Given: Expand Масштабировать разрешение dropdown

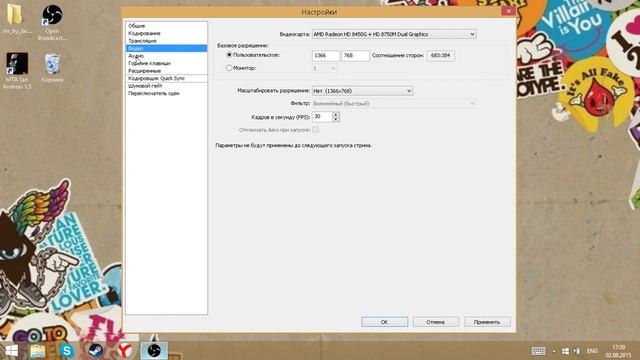Looking at the screenshot, I should point(362,91).
